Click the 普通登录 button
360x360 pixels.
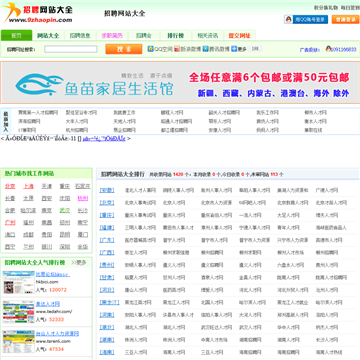345,19
